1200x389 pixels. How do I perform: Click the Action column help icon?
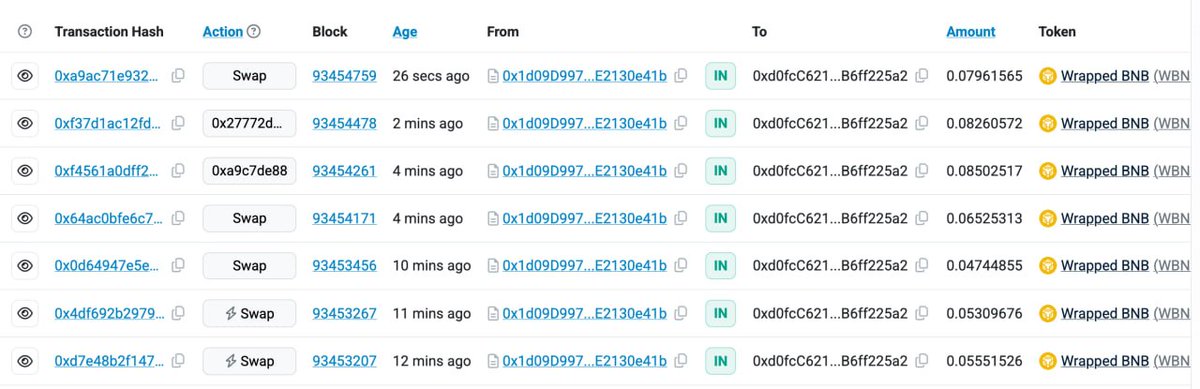click(254, 32)
